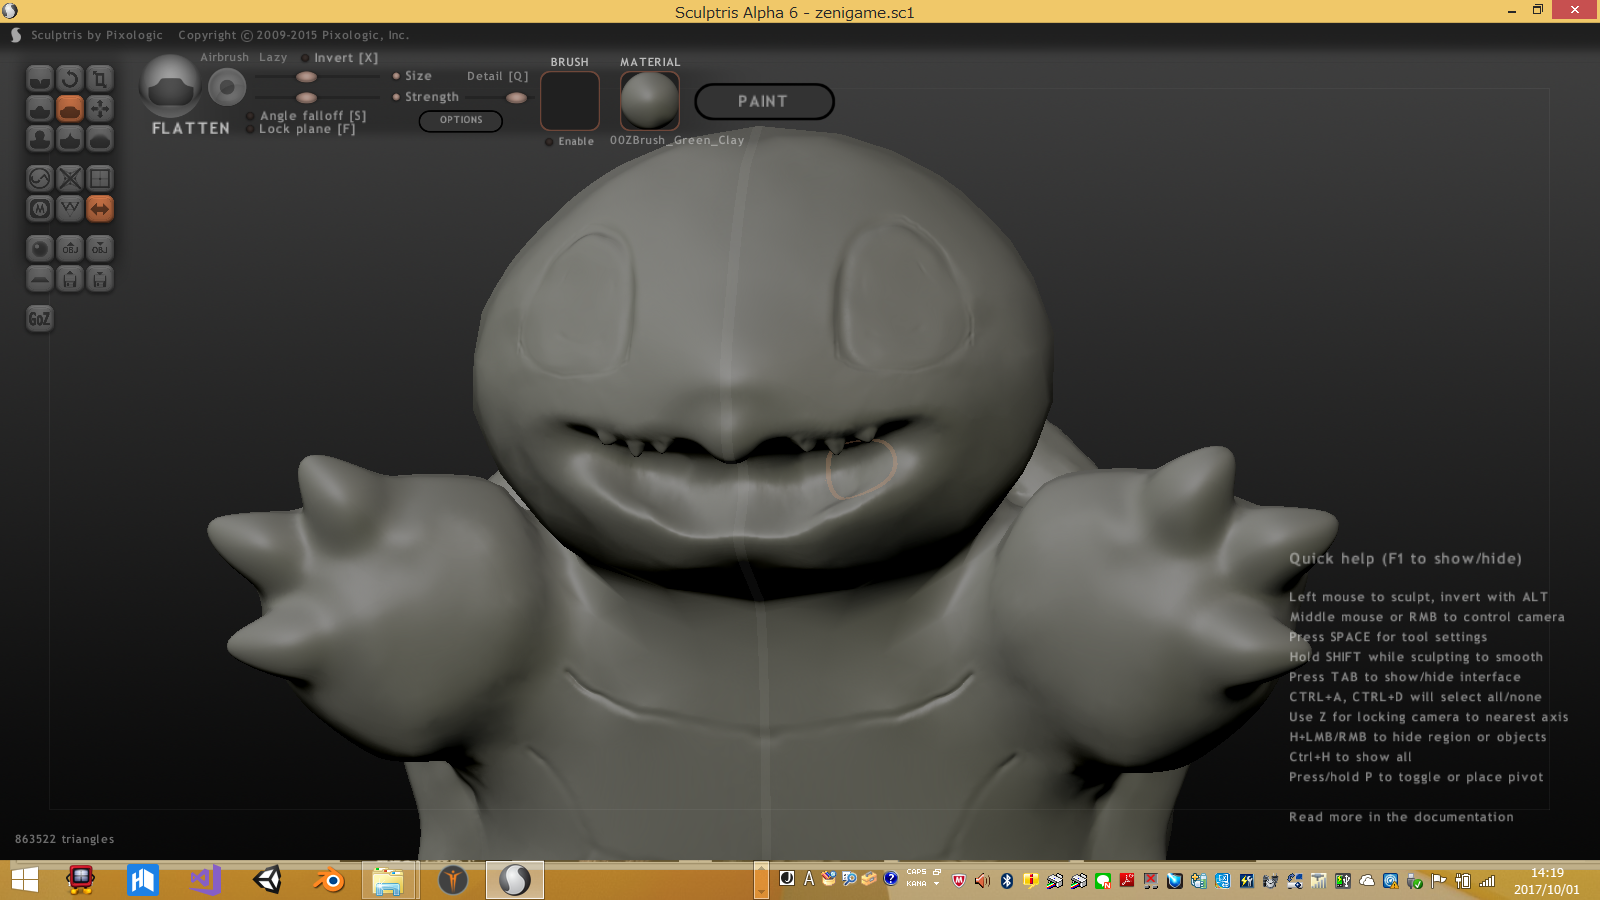This screenshot has height=900, width=1600.
Task: Enable the brush texture checkbox
Action: (549, 142)
